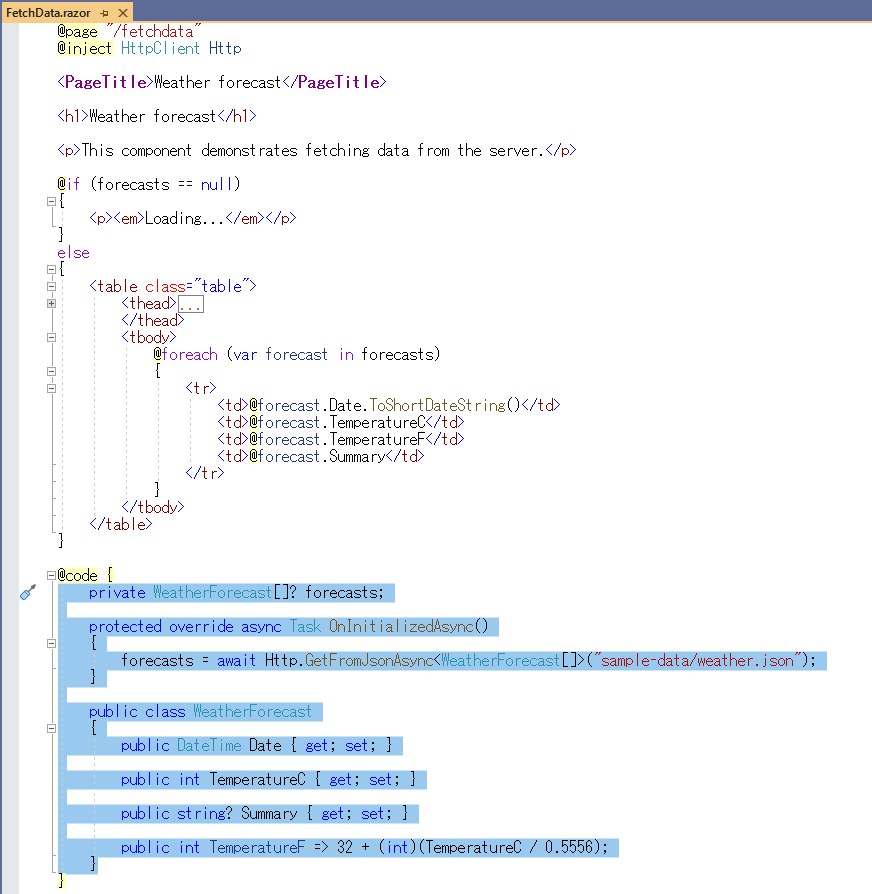Click @forecast.TemperatureC in table cell
Image resolution: width=872 pixels, height=894 pixels.
coord(337,422)
